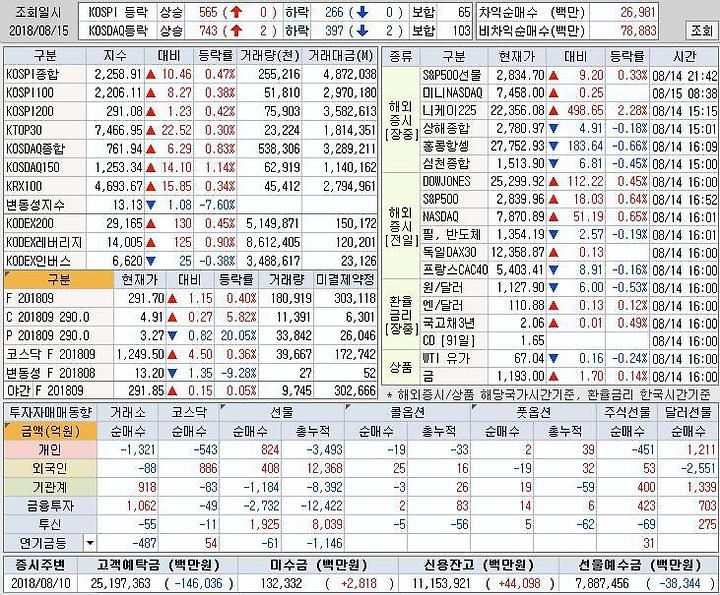This screenshot has width=720, height=595.
Task: Click the 금융투자 investor row label
Action: [50, 506]
